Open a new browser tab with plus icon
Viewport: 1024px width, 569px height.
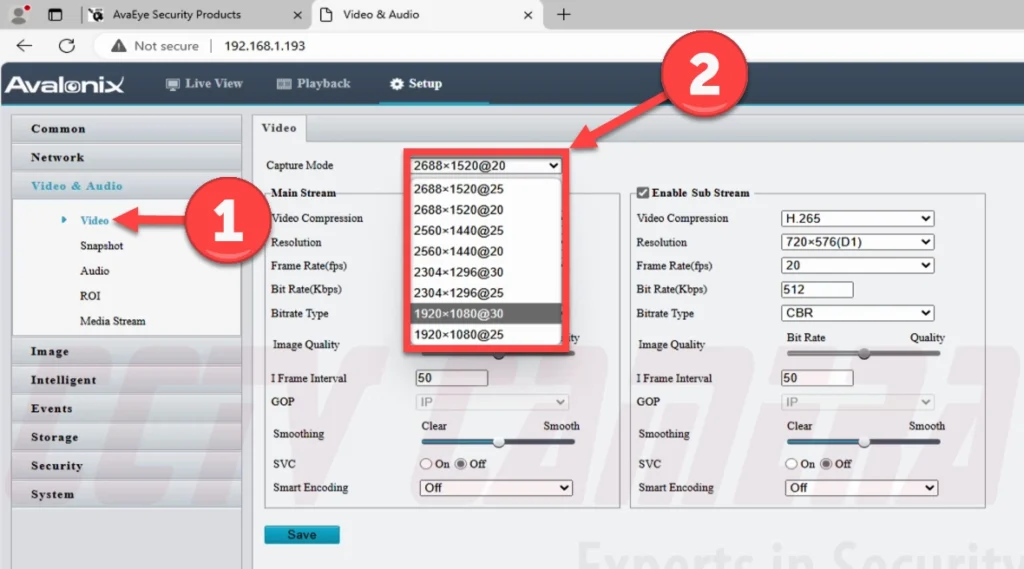click(x=563, y=14)
